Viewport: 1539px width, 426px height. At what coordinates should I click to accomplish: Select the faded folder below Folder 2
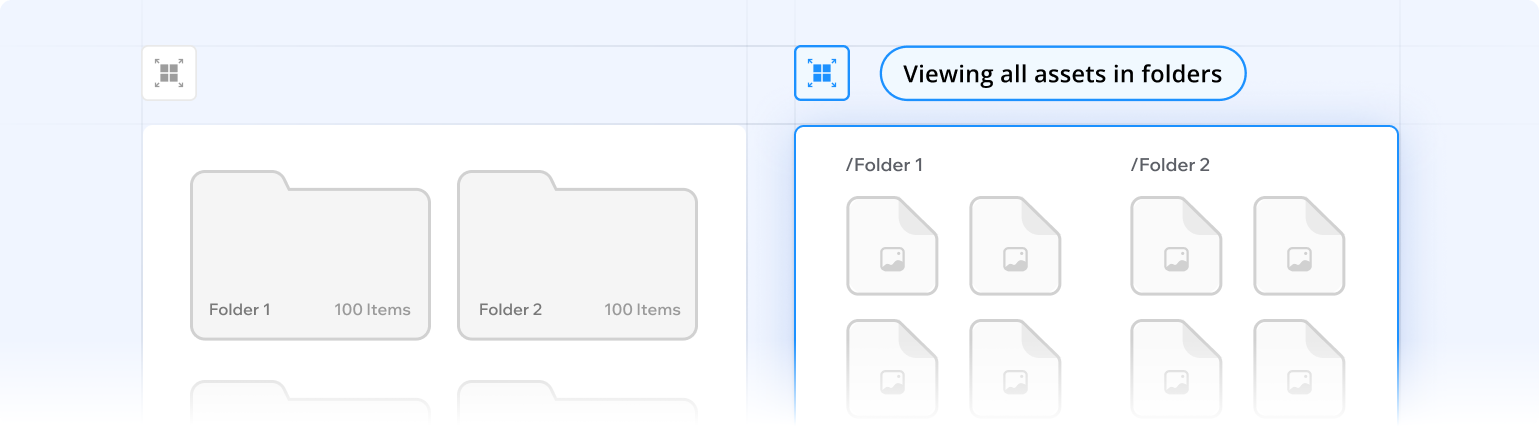point(577,402)
